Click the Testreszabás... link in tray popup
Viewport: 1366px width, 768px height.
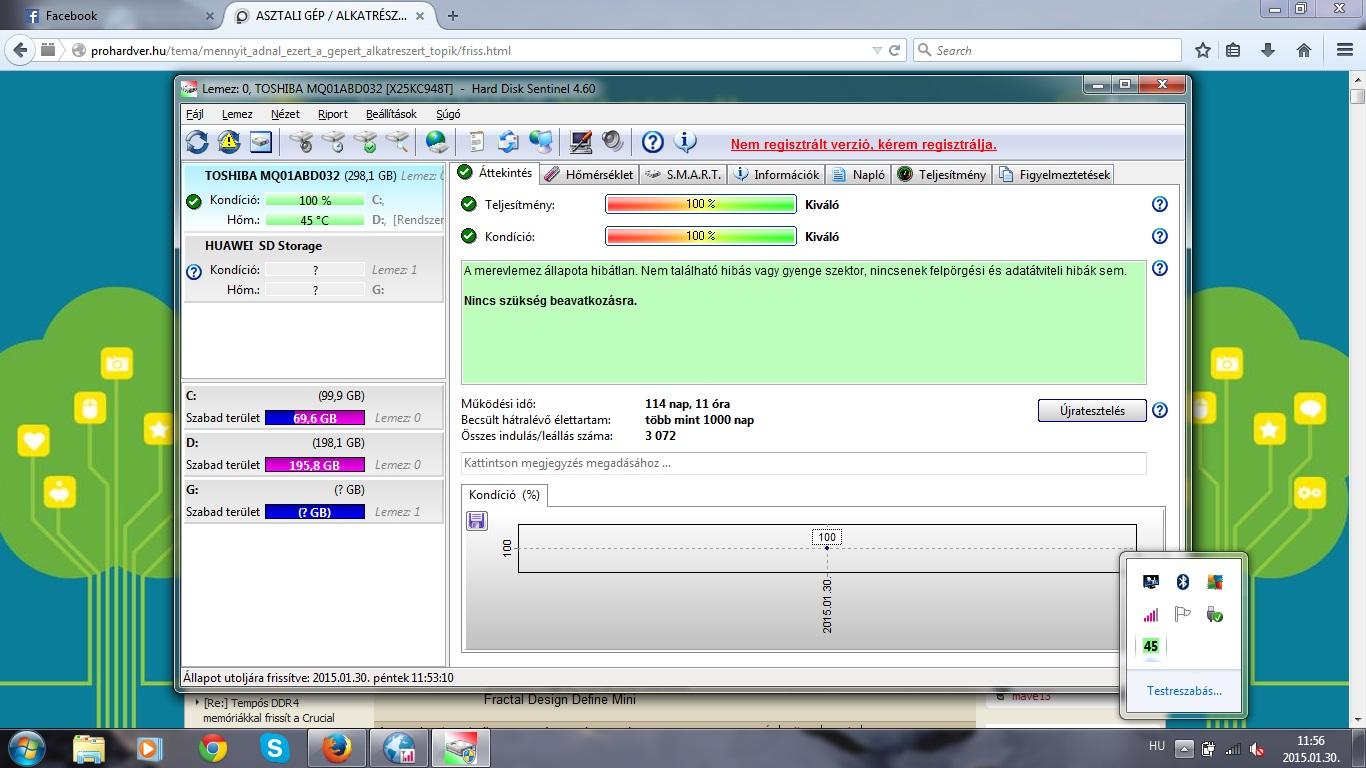[x=1184, y=690]
